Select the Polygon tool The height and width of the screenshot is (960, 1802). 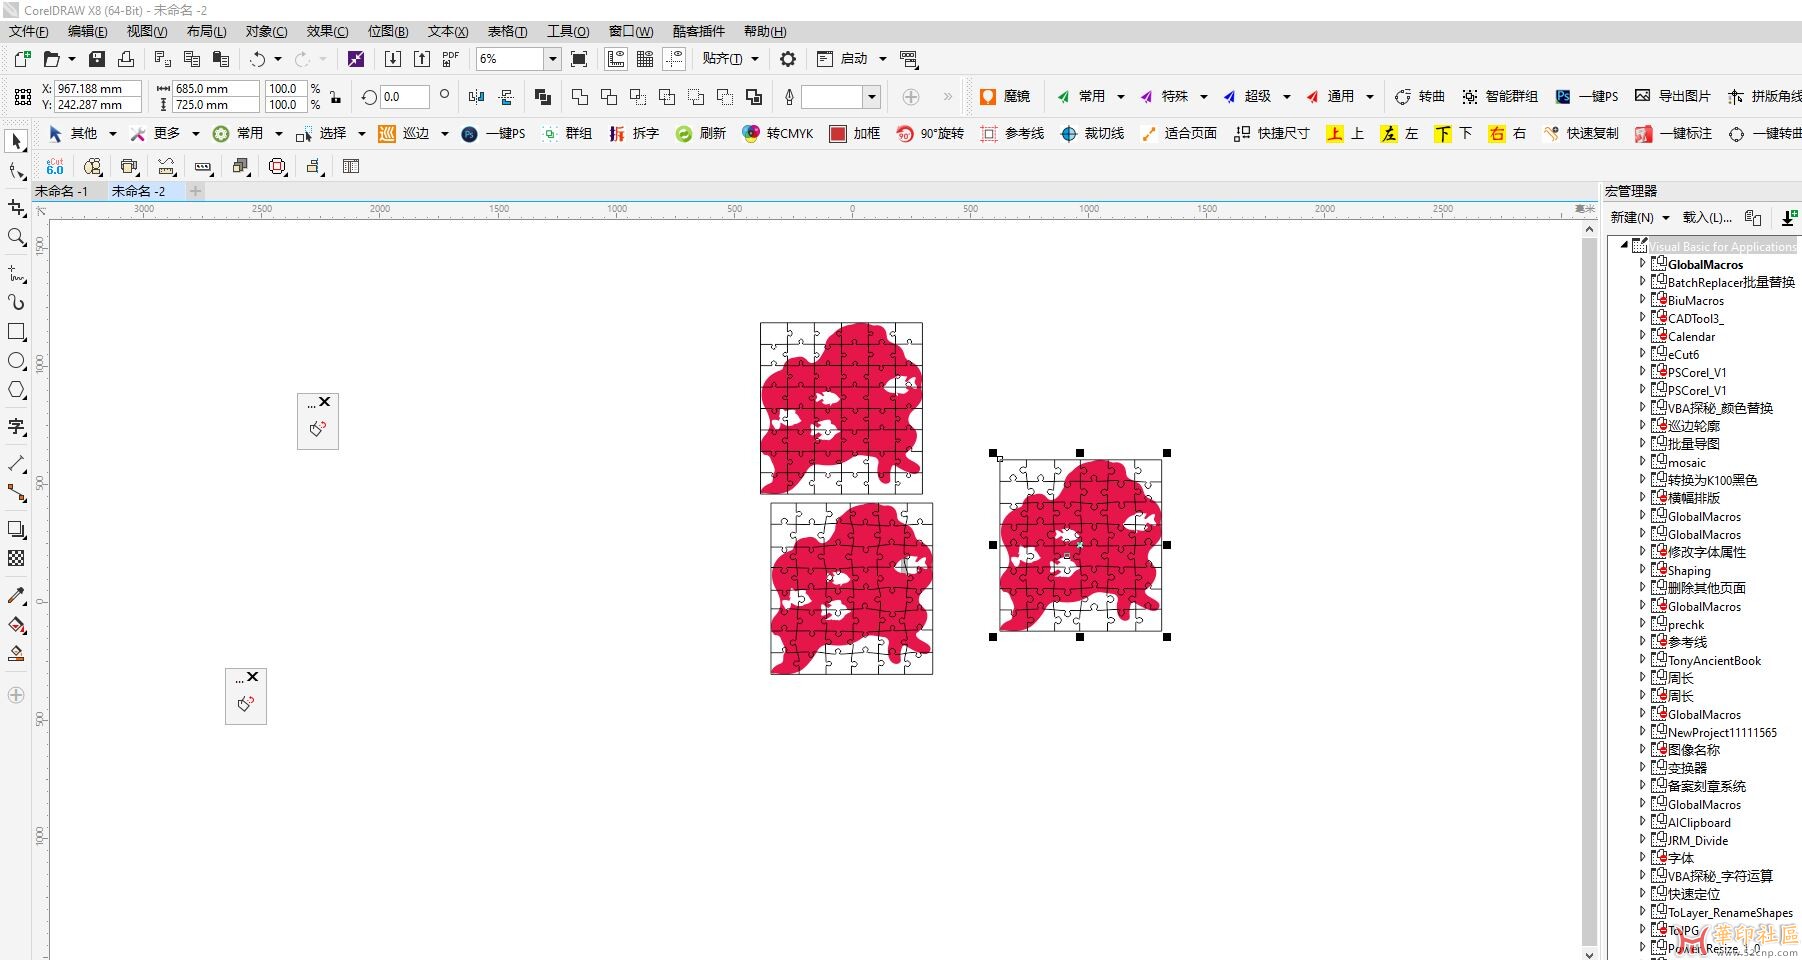(16, 390)
